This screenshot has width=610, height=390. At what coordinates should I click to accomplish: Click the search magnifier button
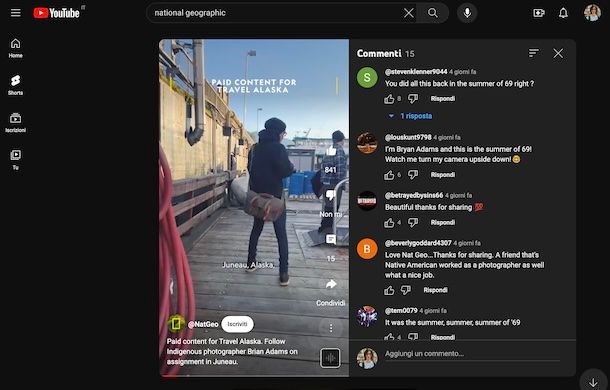(433, 13)
